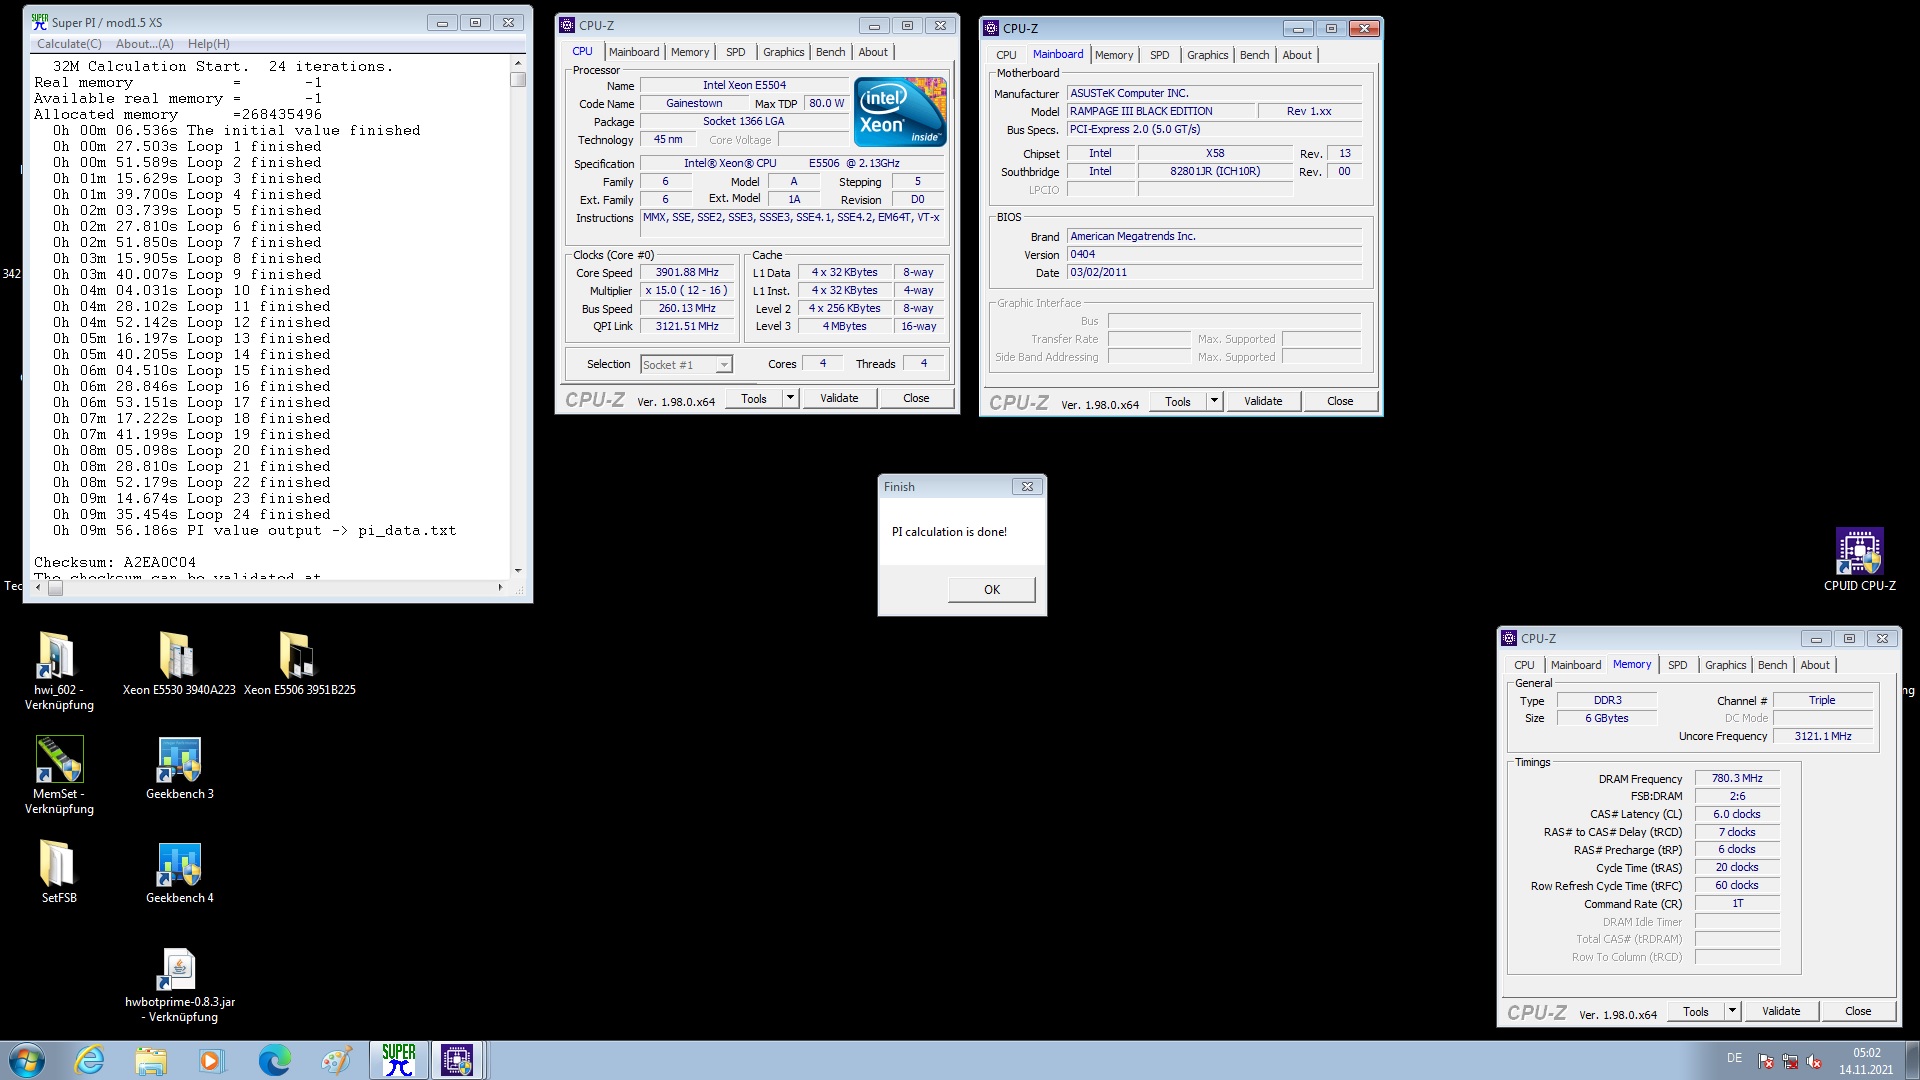Click Close button in Mainboard window

[x=1340, y=401]
